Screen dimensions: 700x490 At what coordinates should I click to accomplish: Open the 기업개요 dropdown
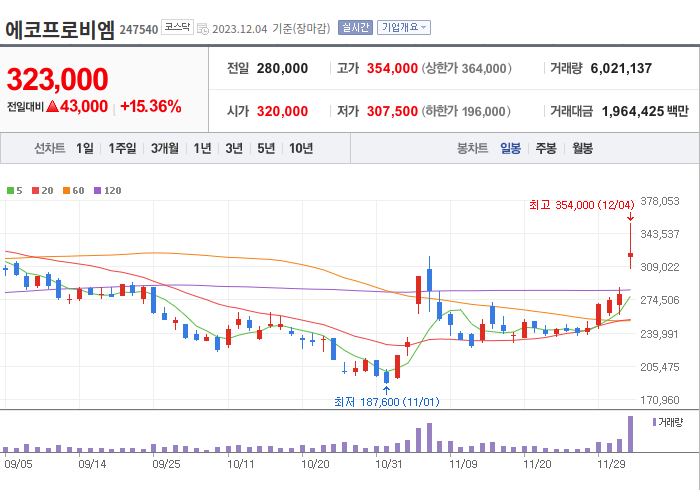(404, 28)
